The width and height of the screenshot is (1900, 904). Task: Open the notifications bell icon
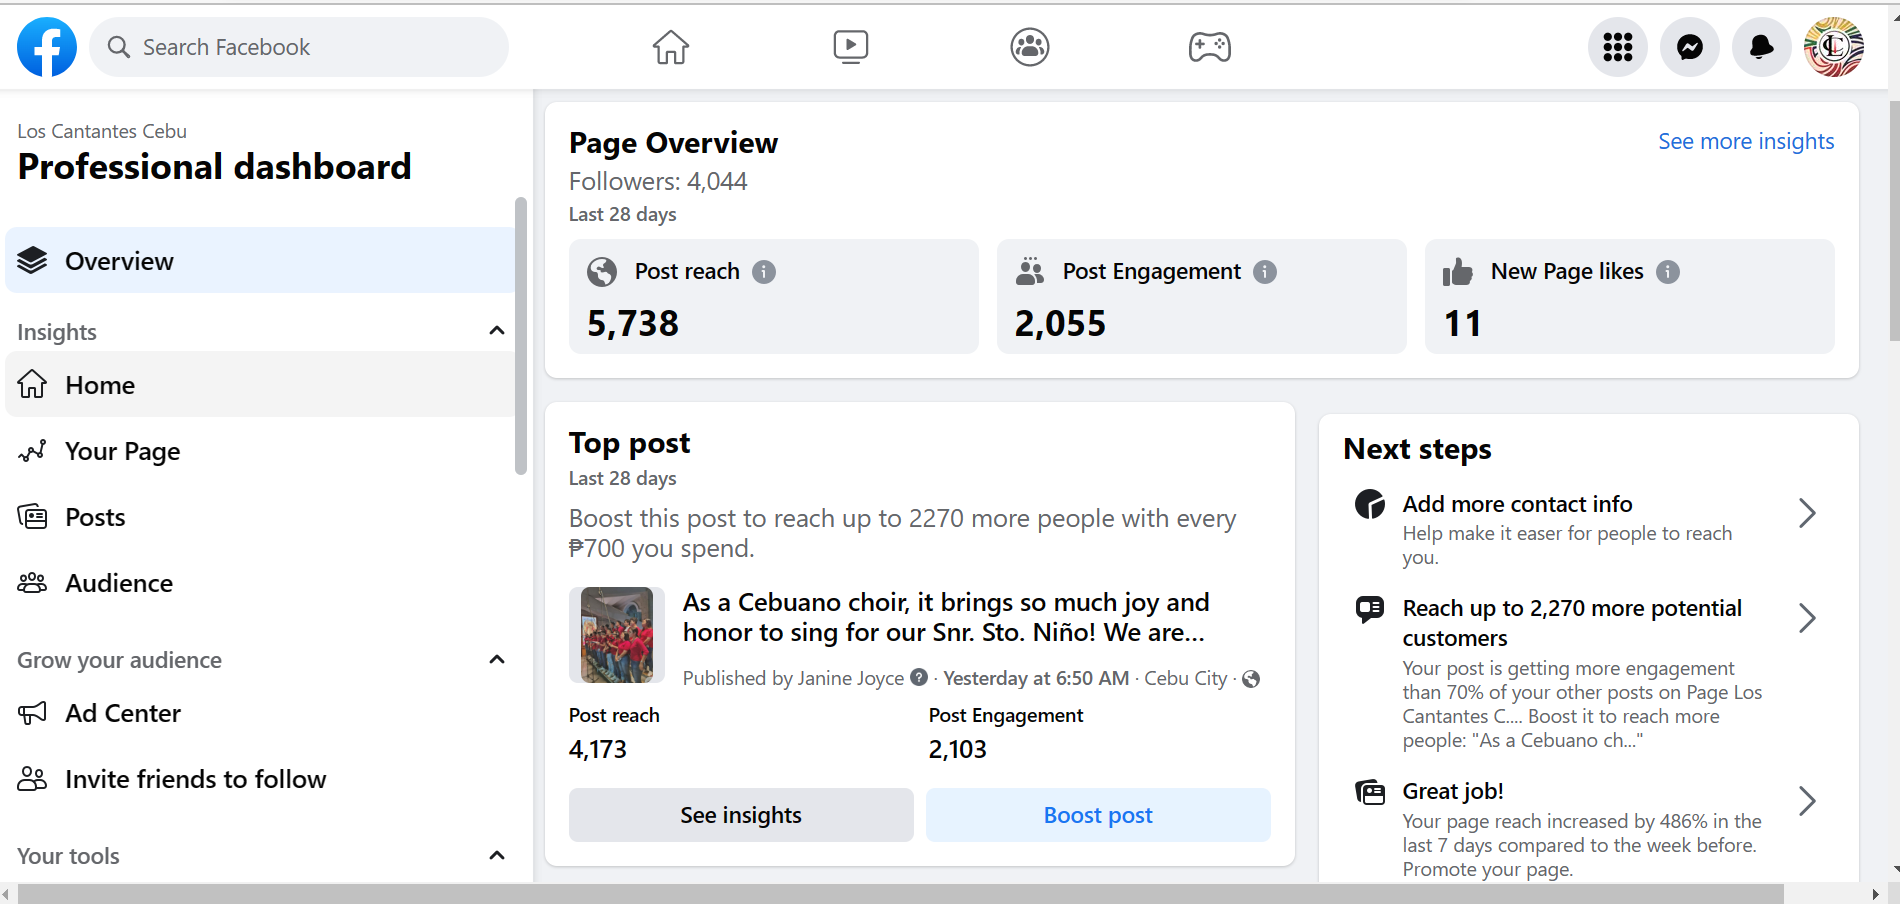(x=1762, y=47)
